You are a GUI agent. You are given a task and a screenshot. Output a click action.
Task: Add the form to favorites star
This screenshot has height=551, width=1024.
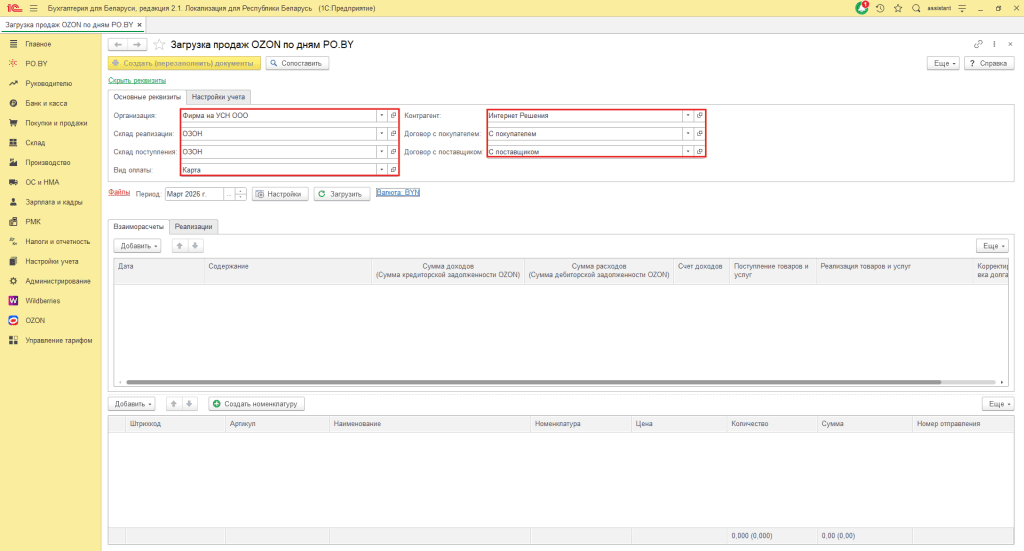pyautogui.click(x=159, y=44)
